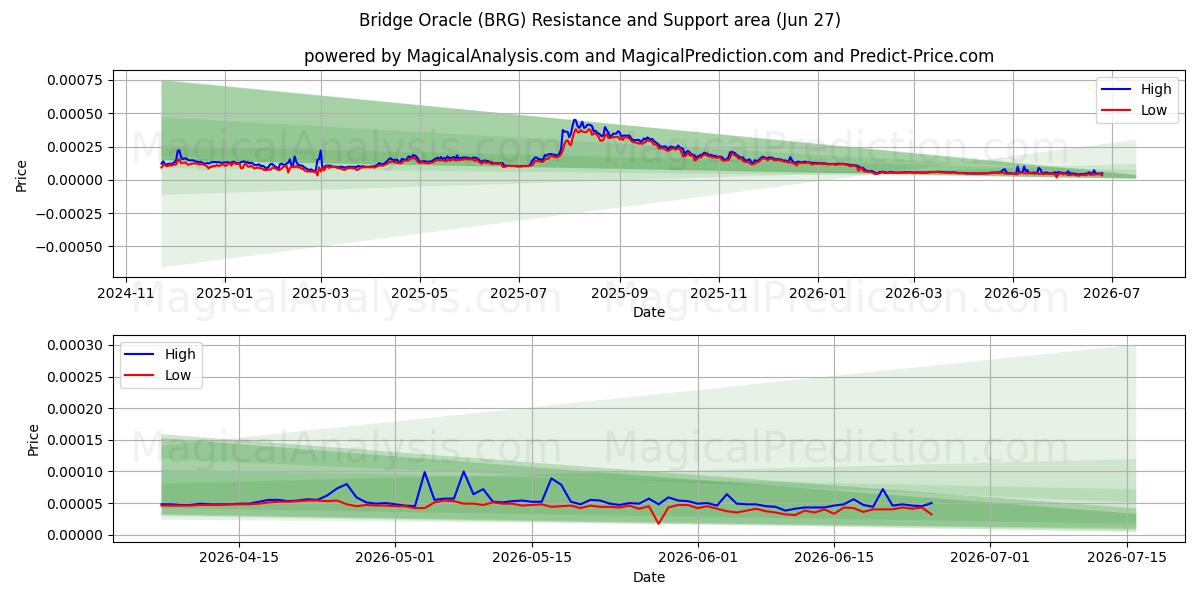Click the top chart x-axis label '2025-07'
This screenshot has width=1200, height=600.
(x=519, y=295)
